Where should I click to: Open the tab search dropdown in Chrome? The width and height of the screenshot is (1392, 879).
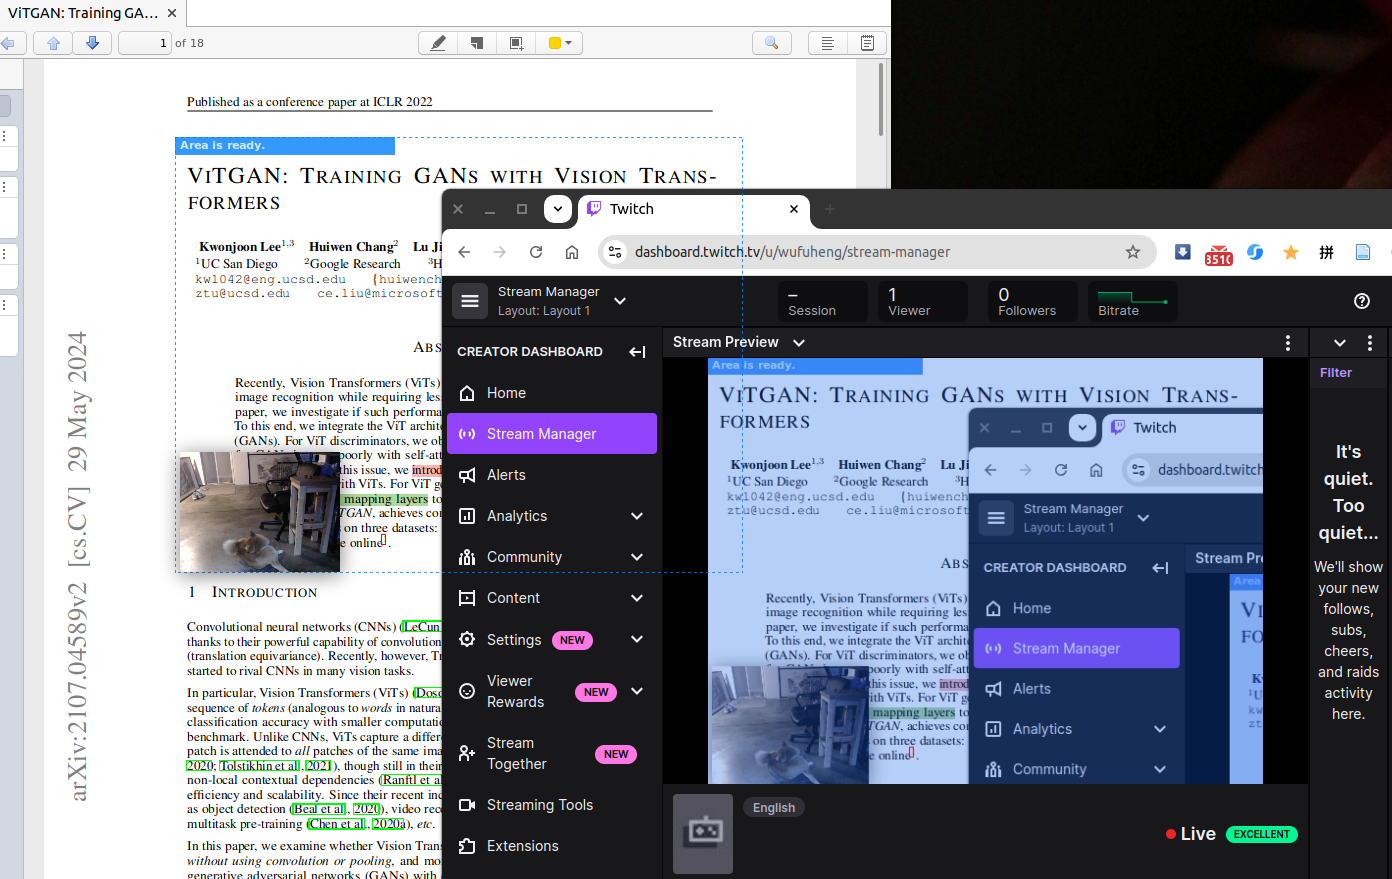coord(558,209)
